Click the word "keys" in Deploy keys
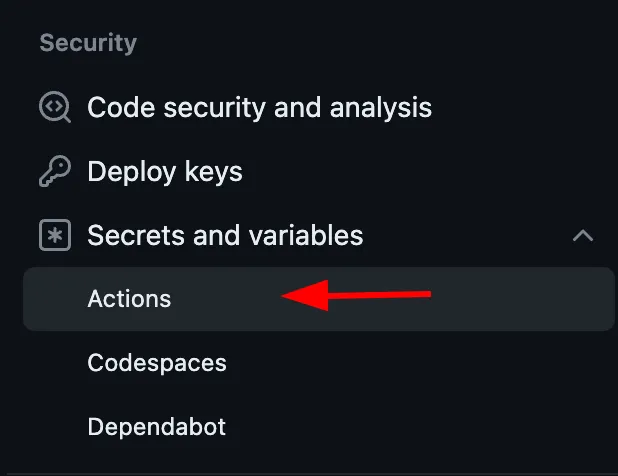This screenshot has height=476, width=618. click(210, 172)
